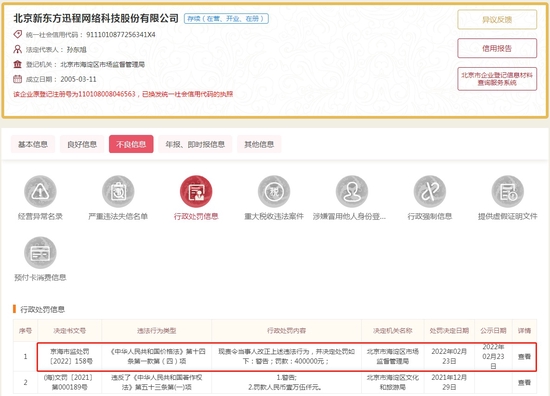Open the 行政强制信息 icon

(x=430, y=192)
